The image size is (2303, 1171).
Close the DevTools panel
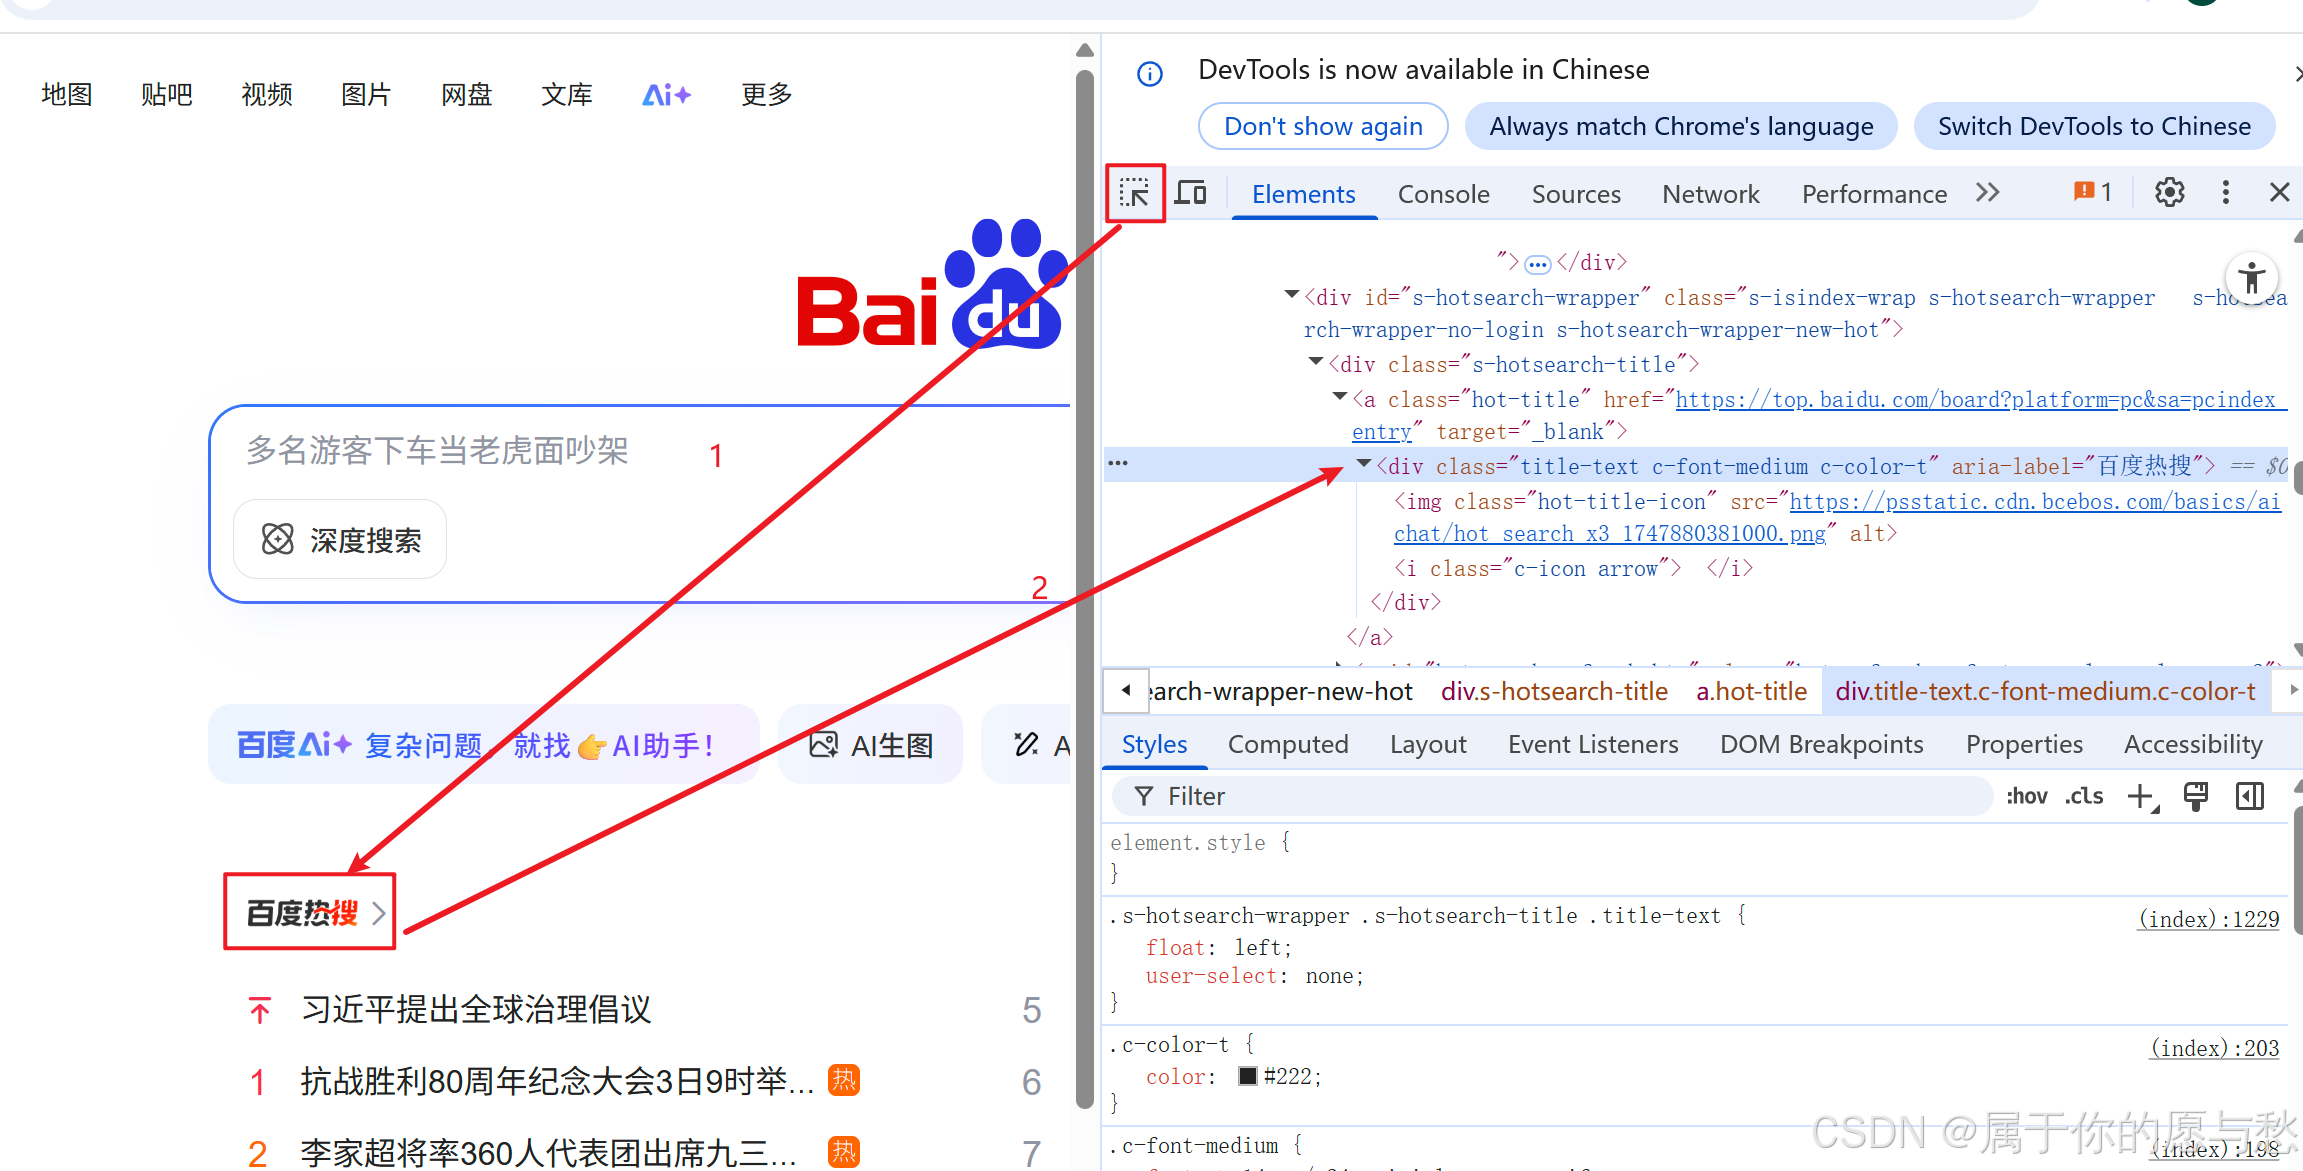pyautogui.click(x=2280, y=193)
